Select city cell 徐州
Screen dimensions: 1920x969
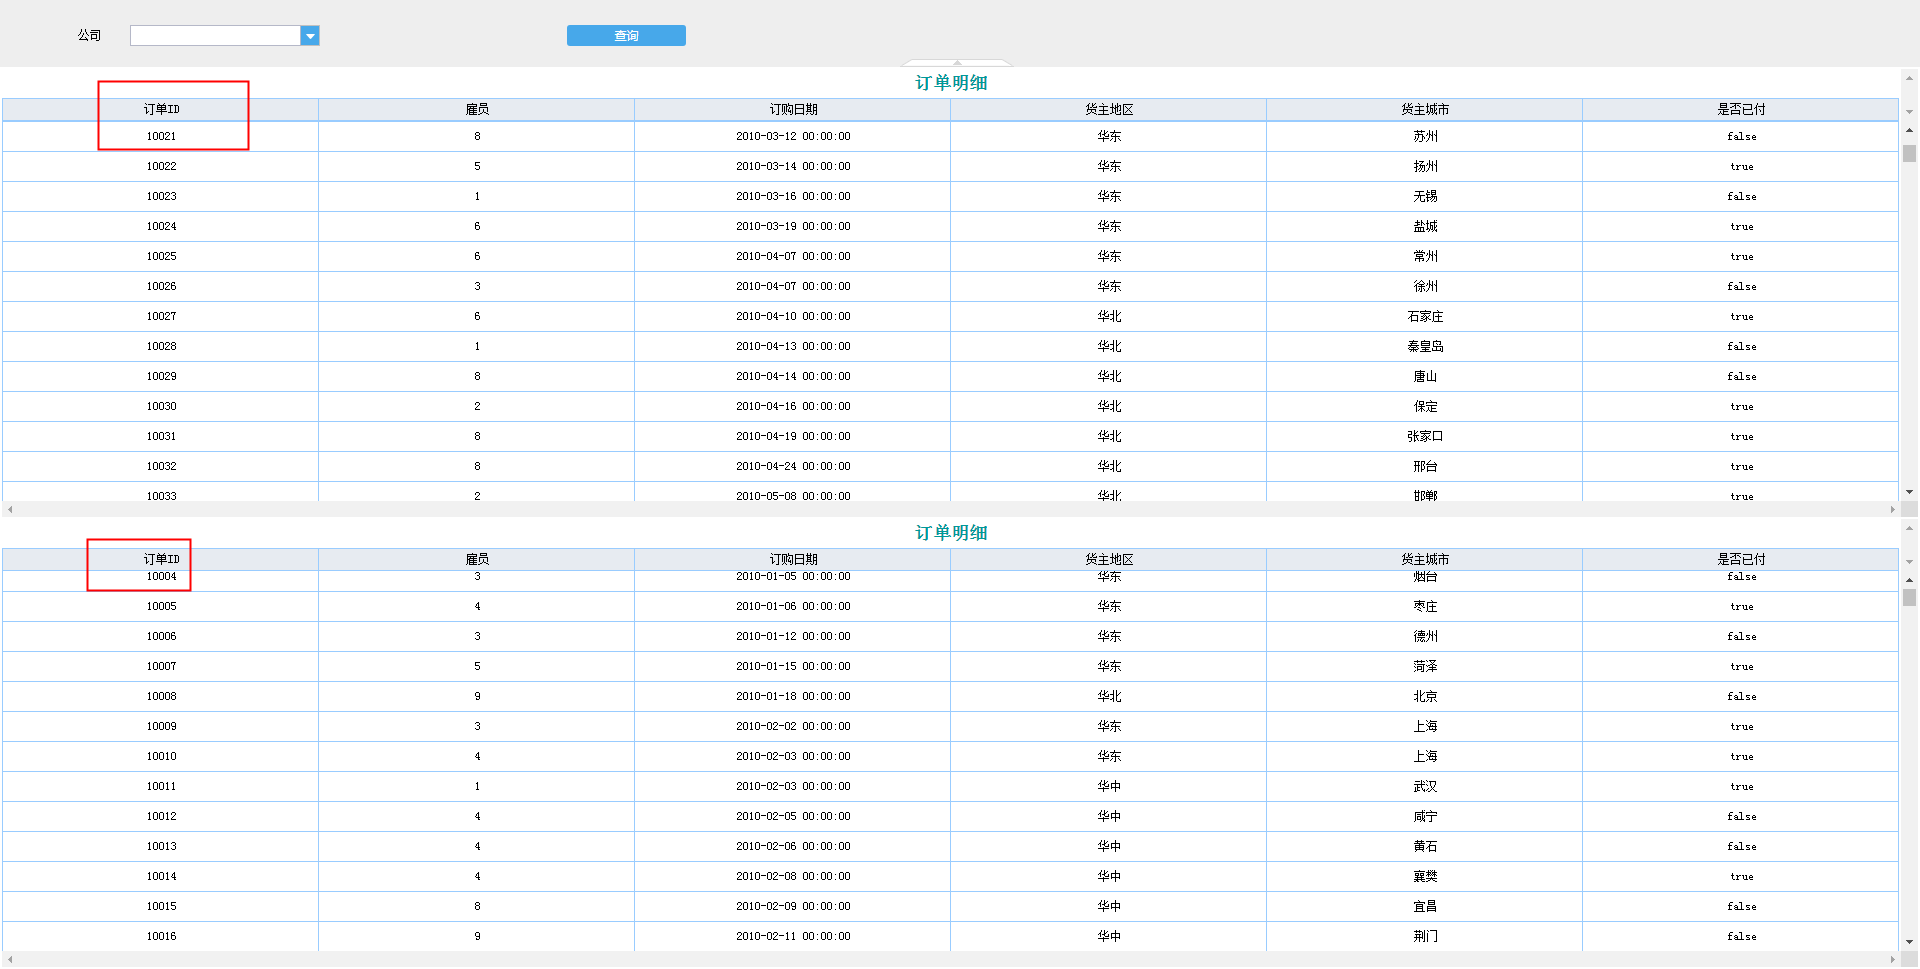(1425, 286)
